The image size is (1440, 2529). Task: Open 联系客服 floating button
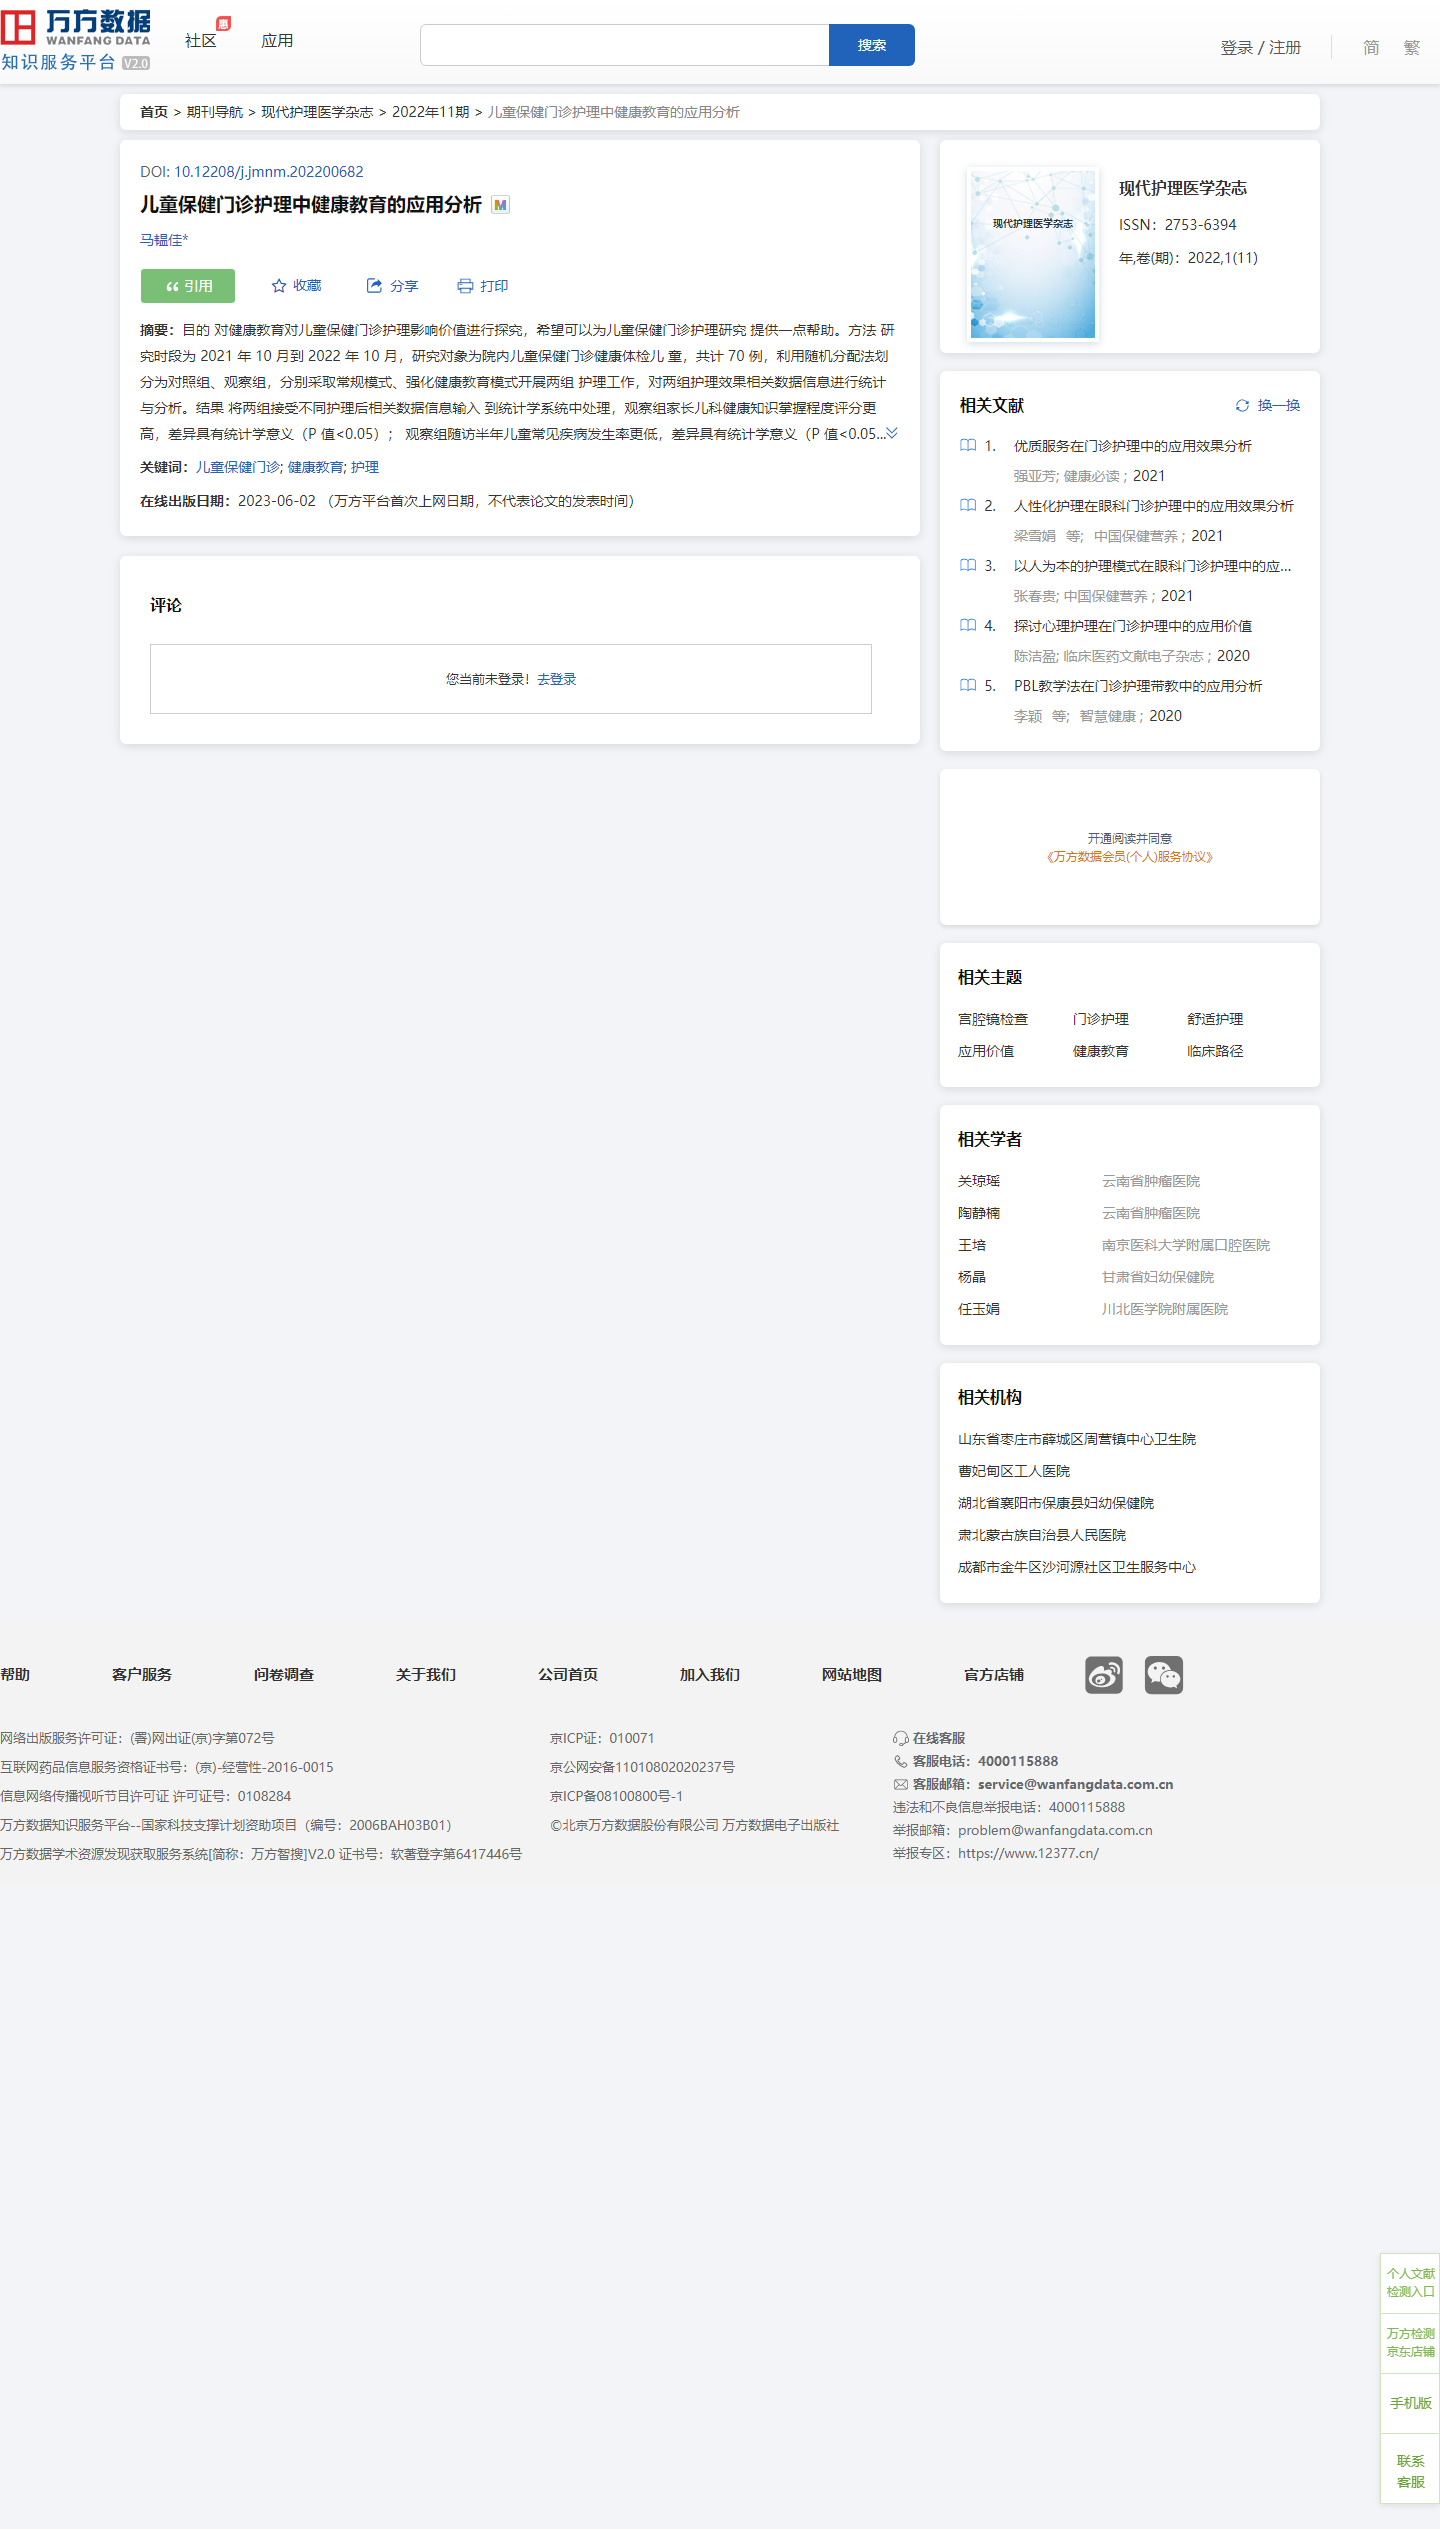click(x=1410, y=2470)
